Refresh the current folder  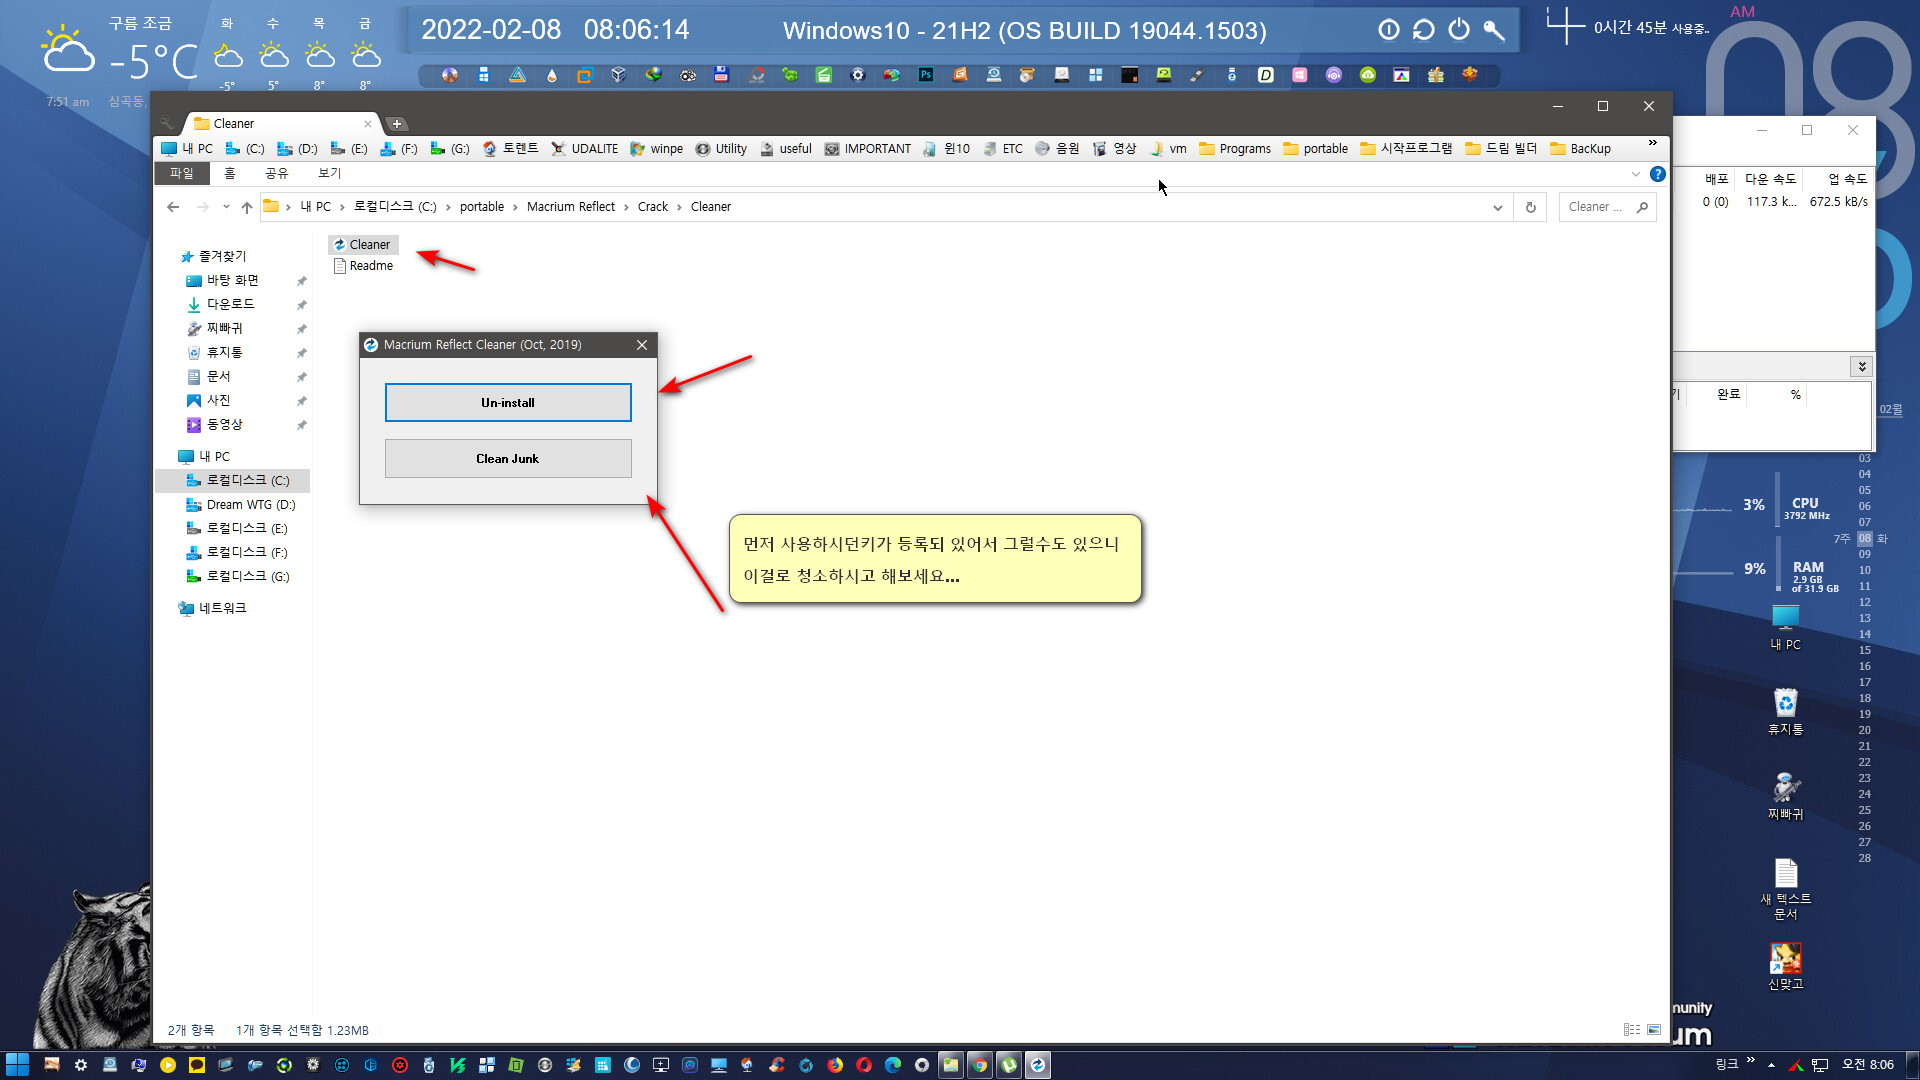point(1530,207)
